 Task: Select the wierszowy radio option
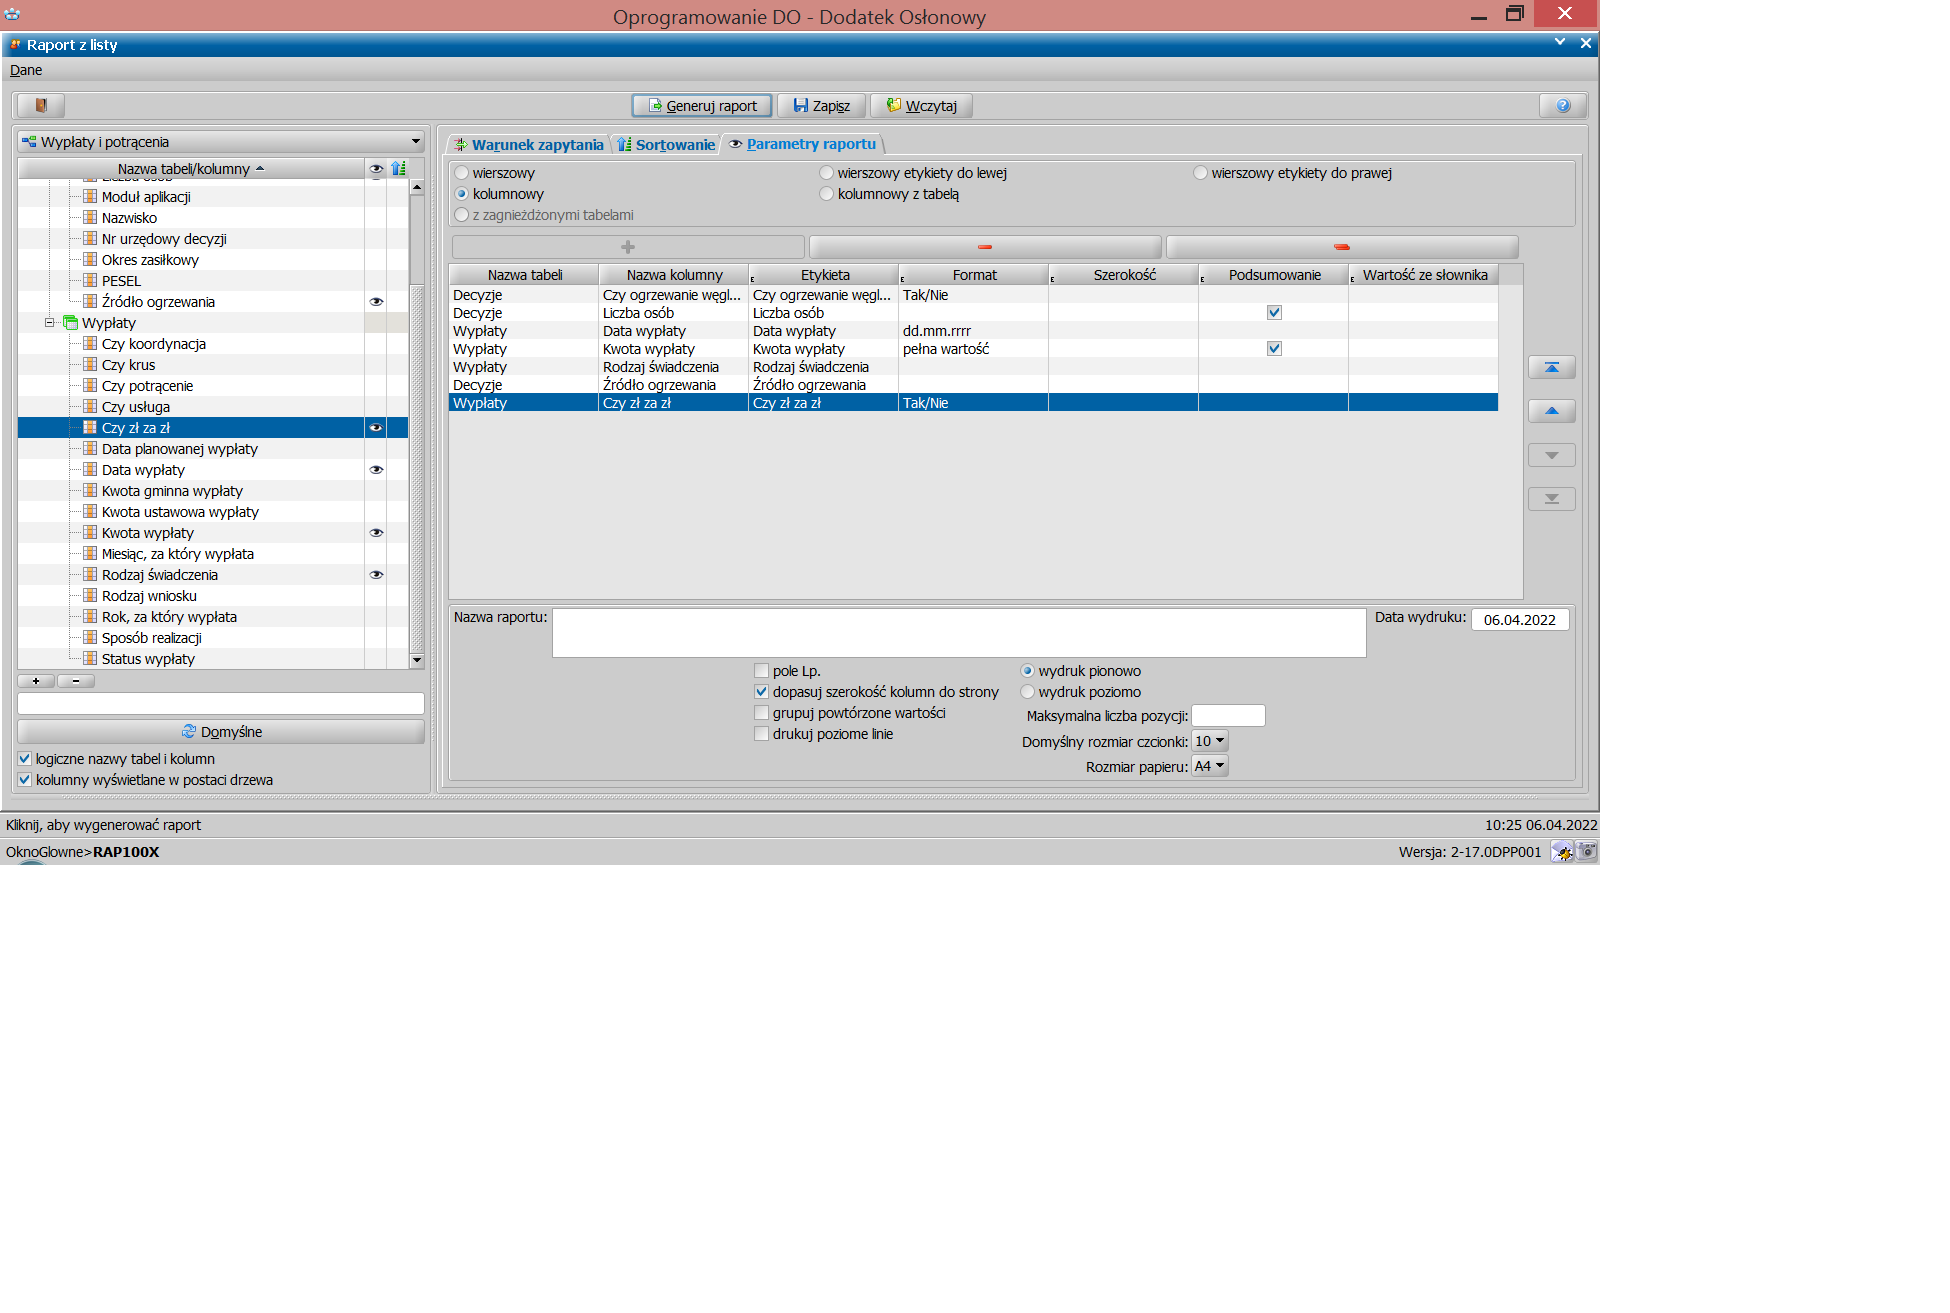click(462, 173)
